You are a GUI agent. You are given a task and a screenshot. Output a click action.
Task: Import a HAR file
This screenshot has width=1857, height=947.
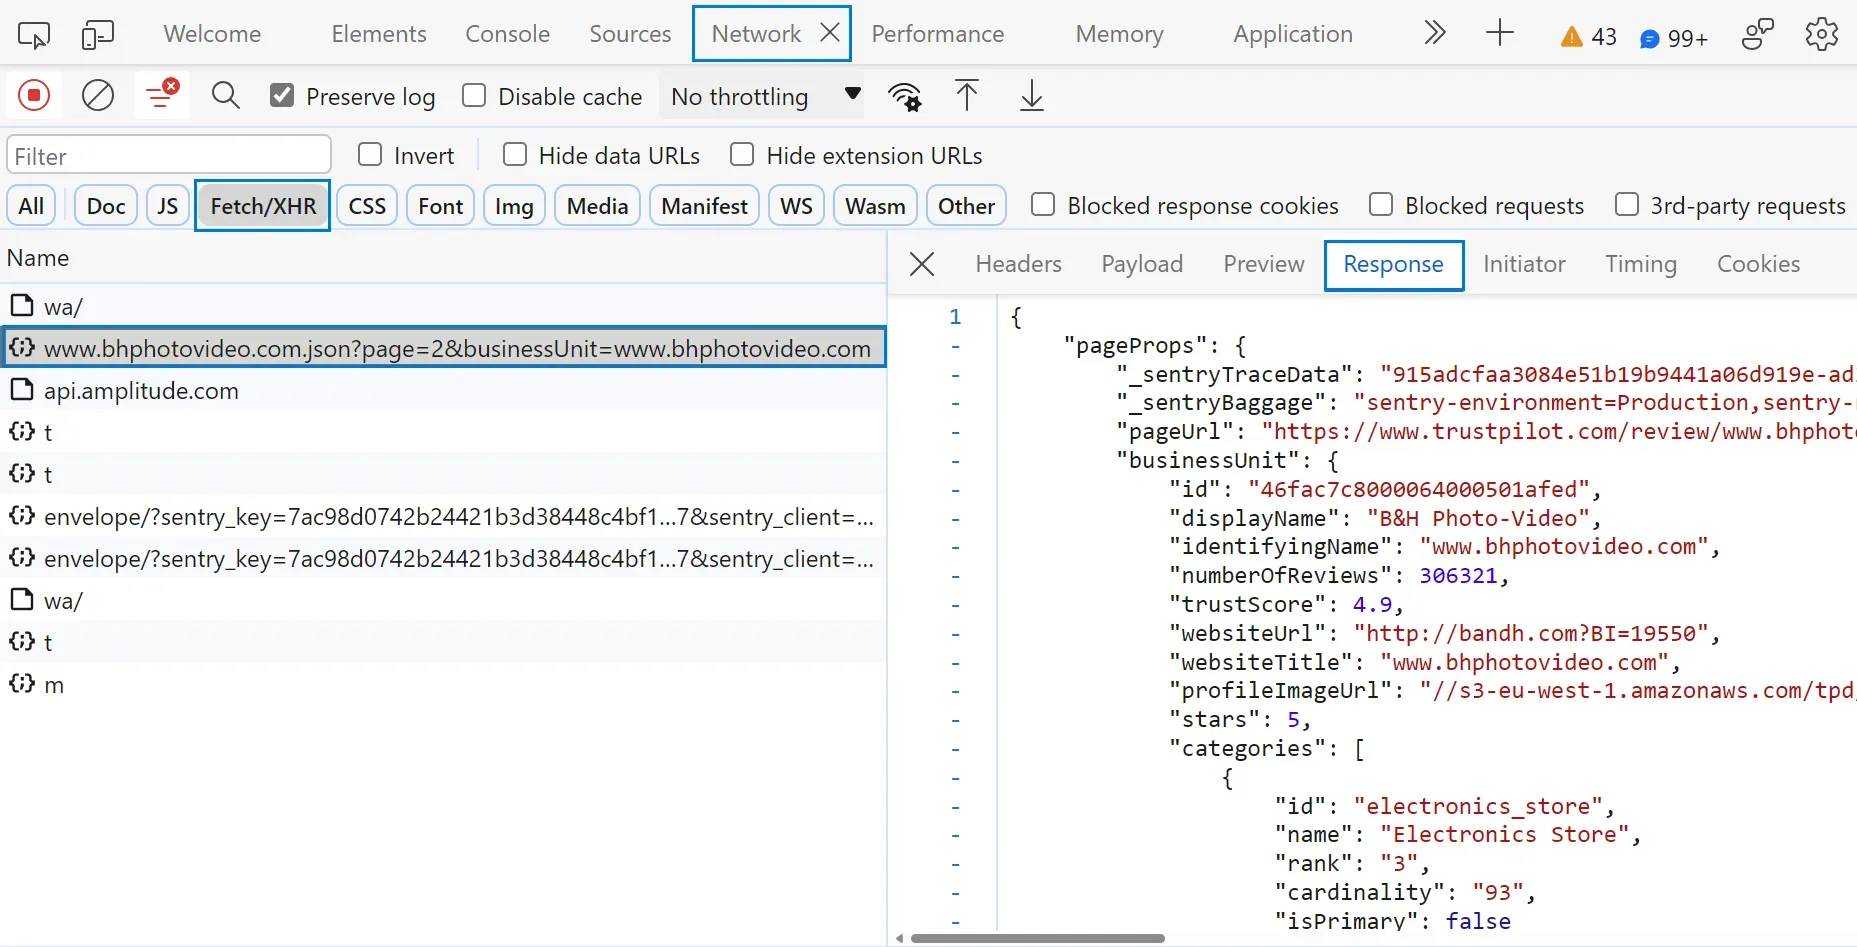click(x=966, y=95)
